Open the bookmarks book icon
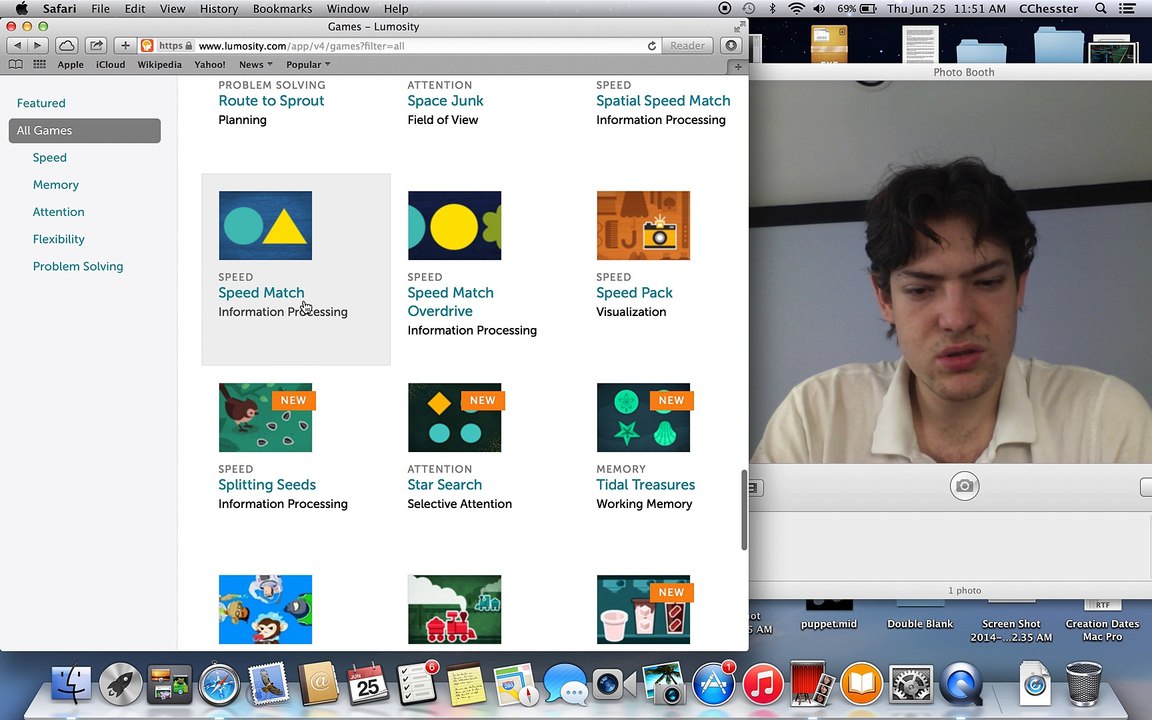The image size is (1152, 720). [15, 65]
